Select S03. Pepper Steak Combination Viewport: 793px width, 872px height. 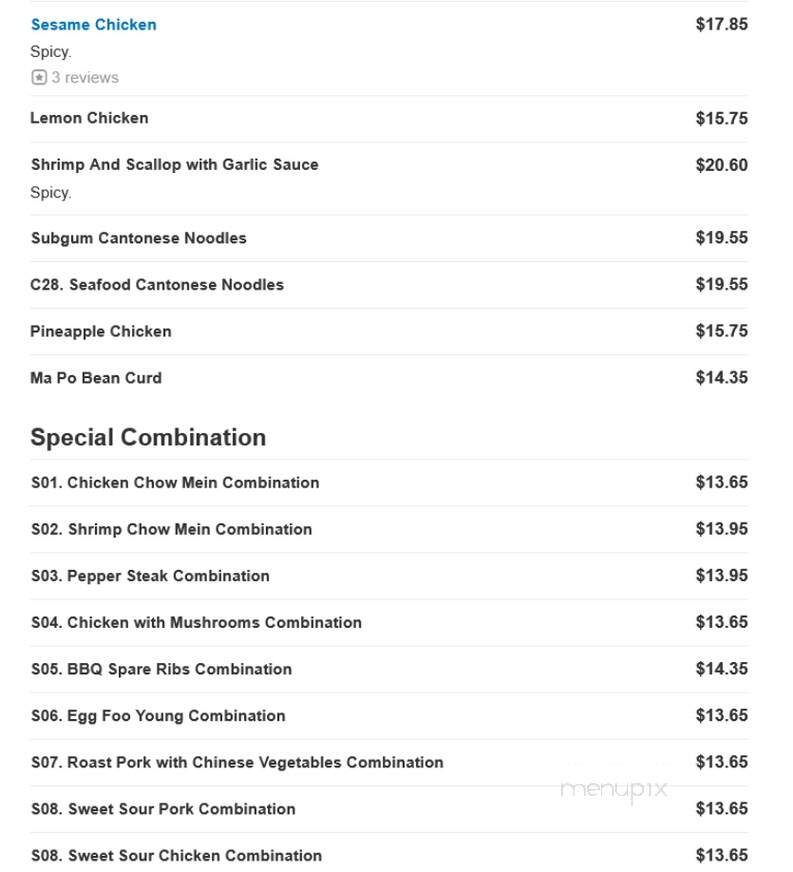point(150,576)
